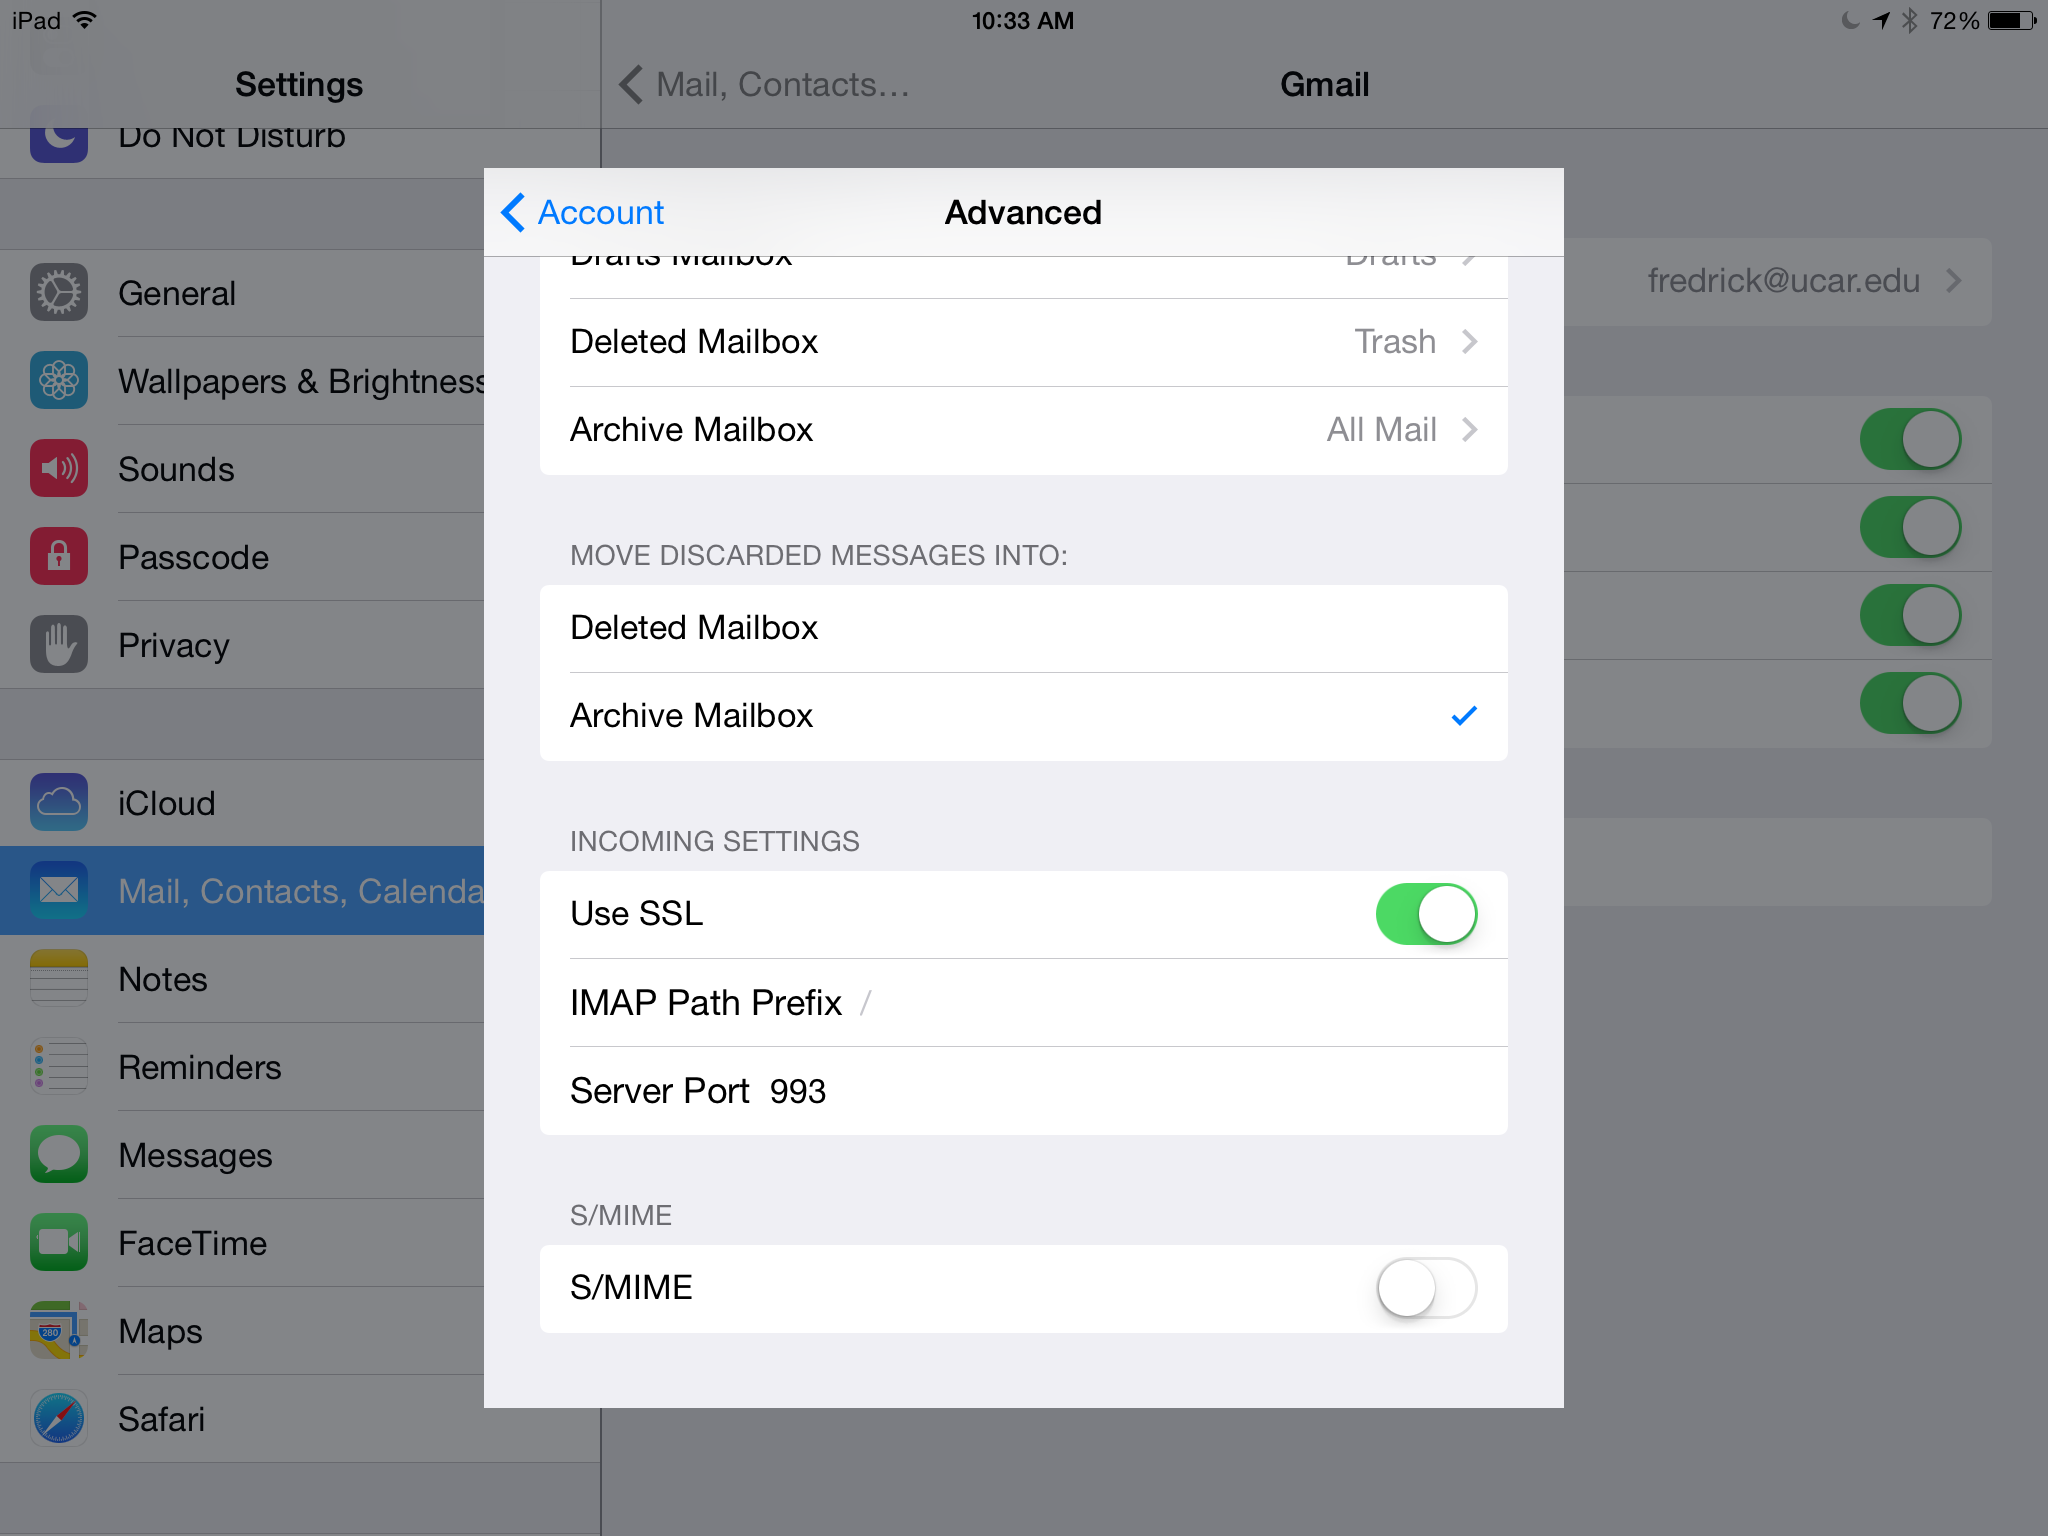Tap the Safari compass icon
Screen dimensions: 2048x1536
click(59, 1419)
